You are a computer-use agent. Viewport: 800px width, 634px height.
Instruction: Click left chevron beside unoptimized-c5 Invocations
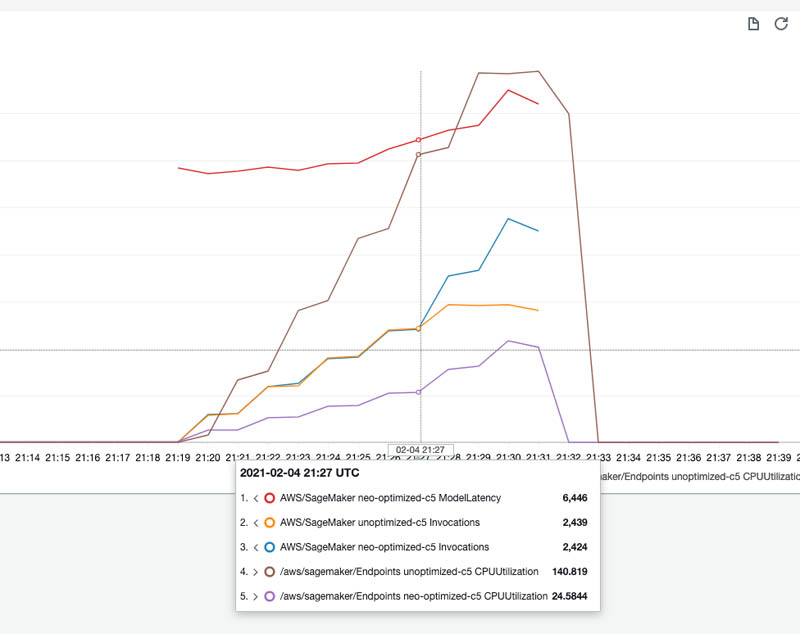click(x=256, y=522)
